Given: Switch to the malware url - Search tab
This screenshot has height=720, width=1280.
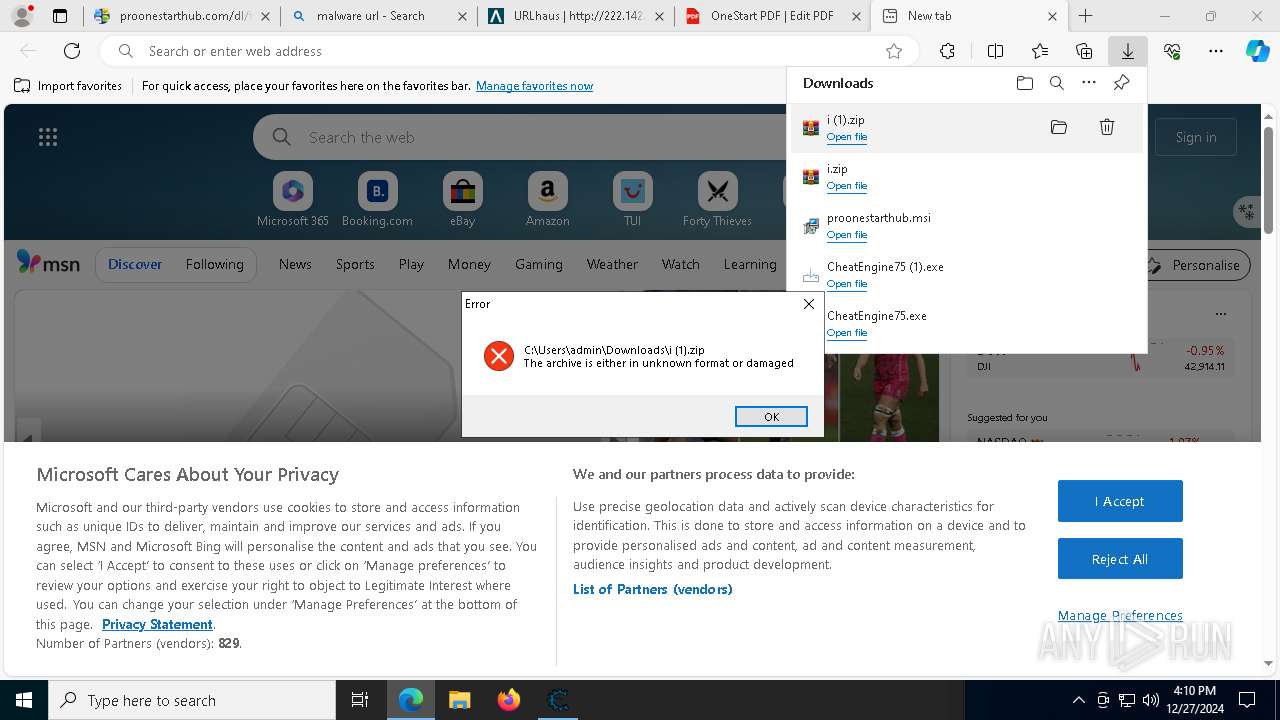Looking at the screenshot, I should click(378, 16).
